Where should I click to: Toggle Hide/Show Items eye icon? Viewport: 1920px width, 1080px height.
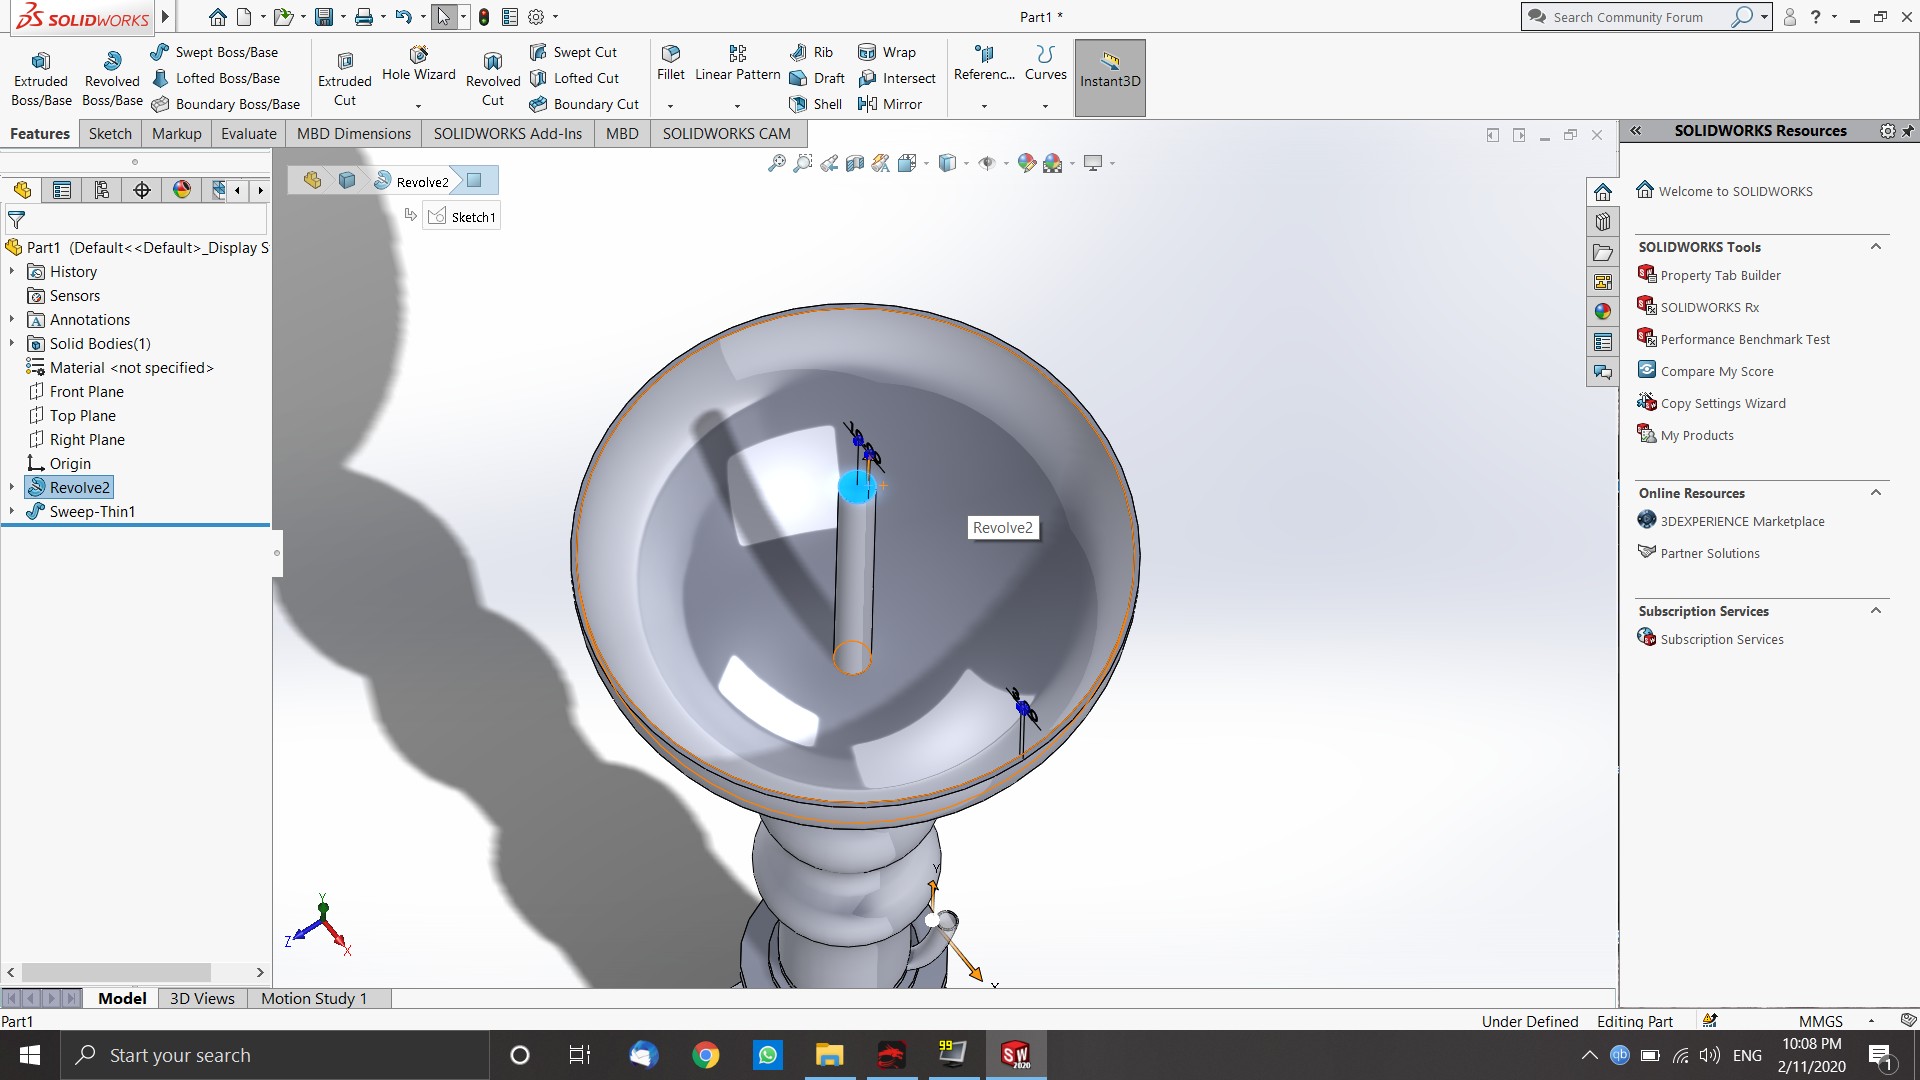(x=987, y=163)
